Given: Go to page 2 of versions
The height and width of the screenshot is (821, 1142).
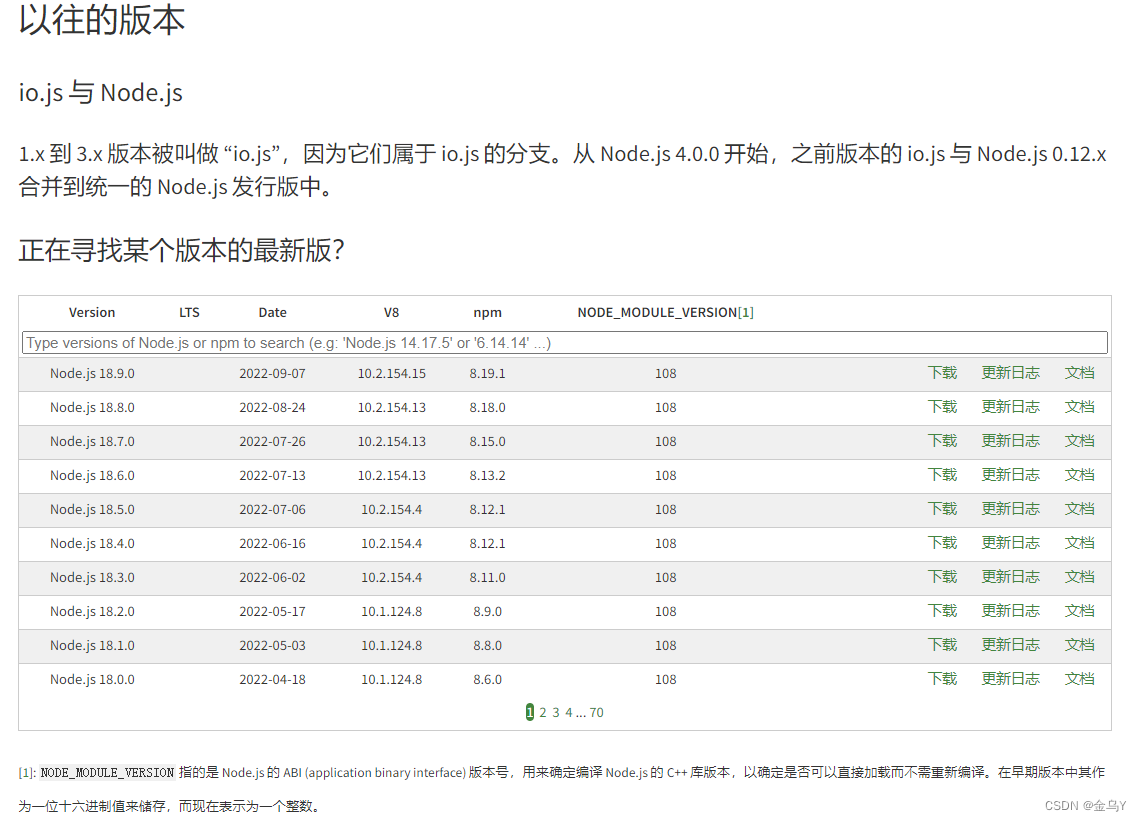Looking at the screenshot, I should (x=543, y=712).
